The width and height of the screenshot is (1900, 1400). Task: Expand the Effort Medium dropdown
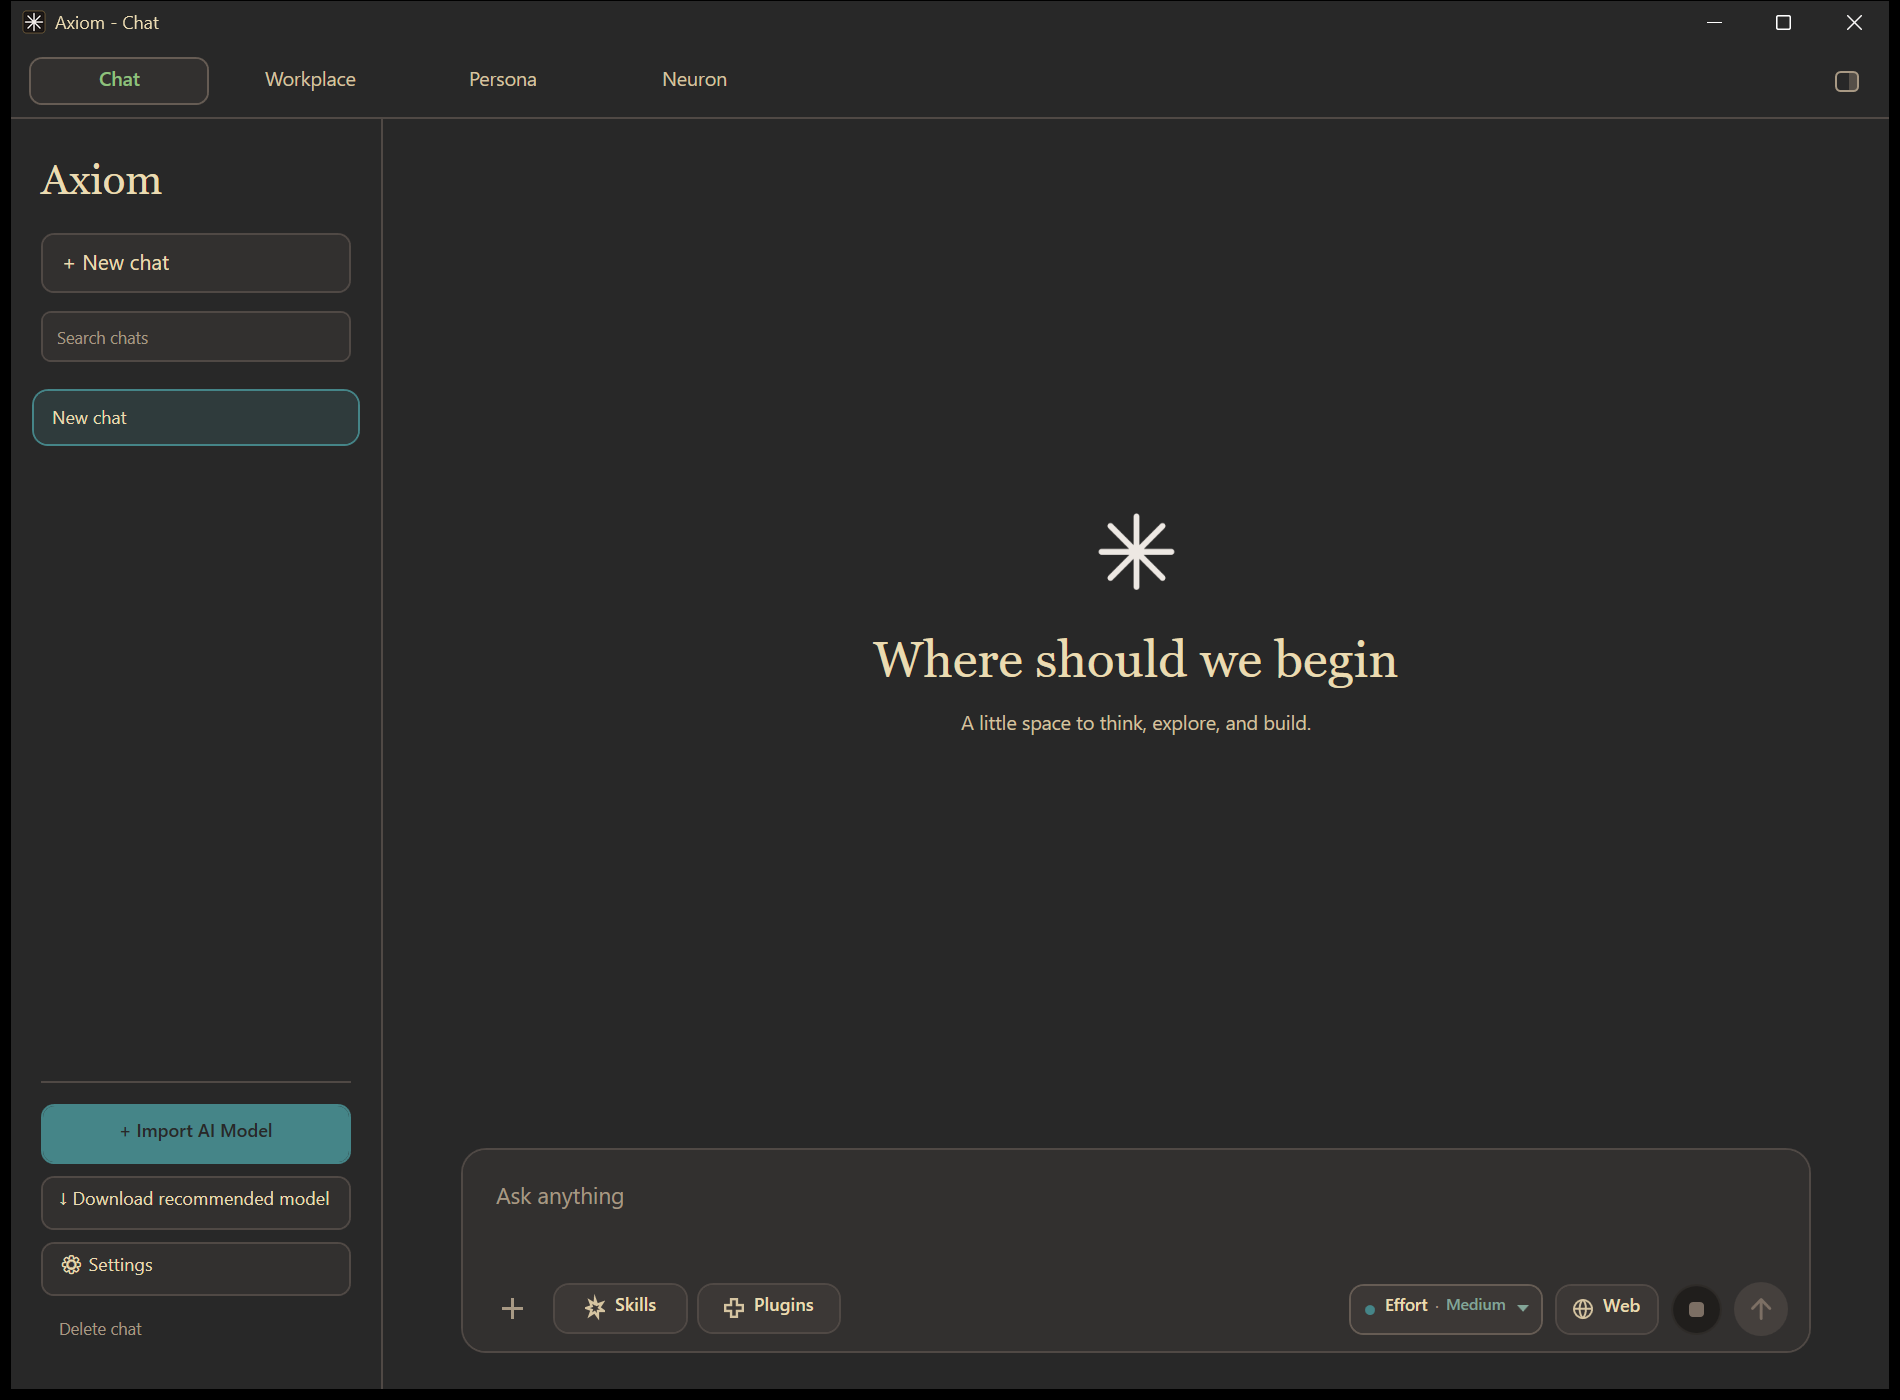tap(1445, 1308)
